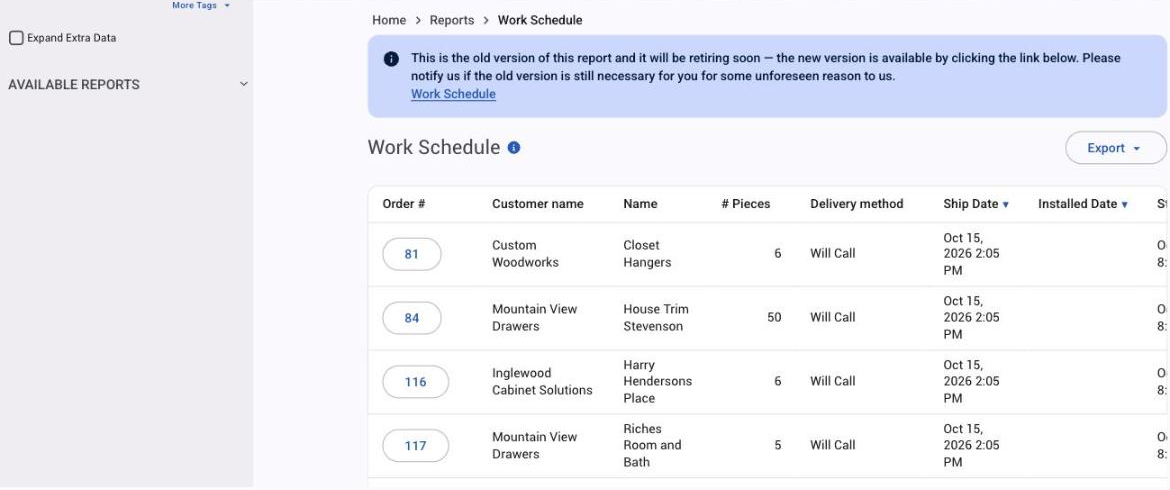The width and height of the screenshot is (1170, 490).
Task: Click the info icon in the blue notice banner
Action: (x=391, y=59)
